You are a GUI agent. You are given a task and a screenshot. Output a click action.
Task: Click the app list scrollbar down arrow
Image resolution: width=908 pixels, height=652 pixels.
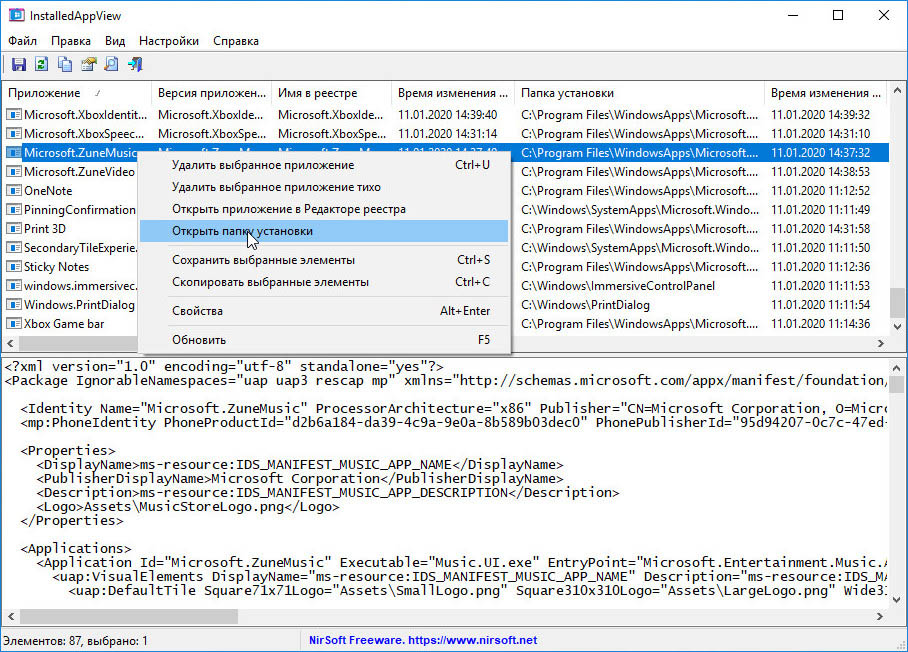pos(897,327)
